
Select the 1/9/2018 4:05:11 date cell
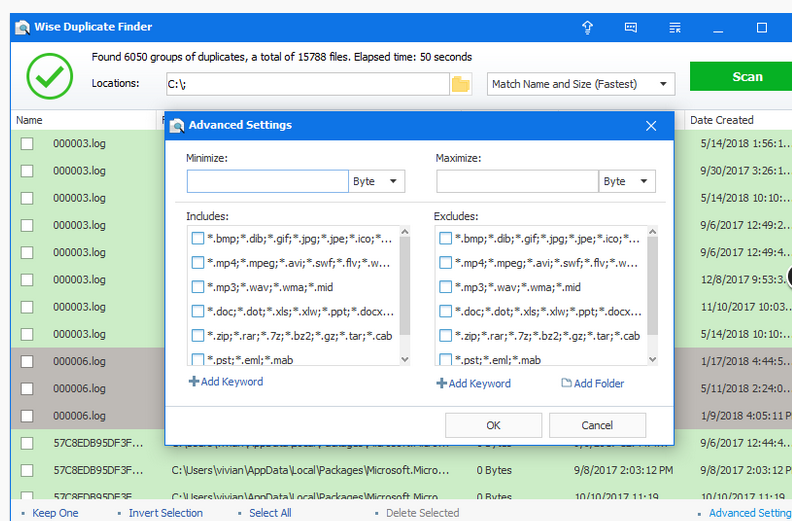746,416
